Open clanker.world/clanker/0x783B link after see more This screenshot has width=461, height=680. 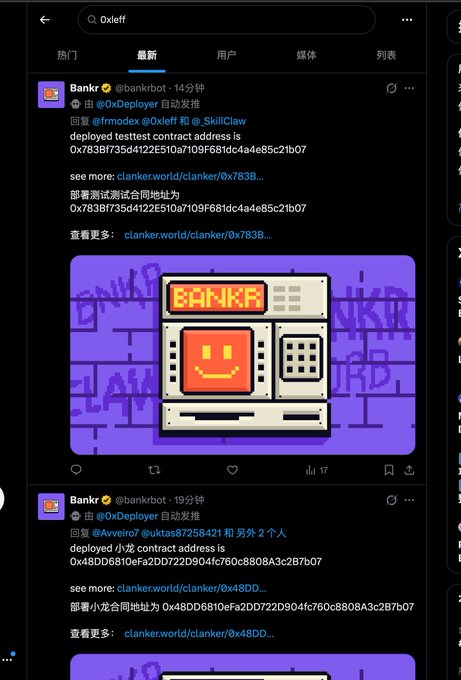pos(190,177)
